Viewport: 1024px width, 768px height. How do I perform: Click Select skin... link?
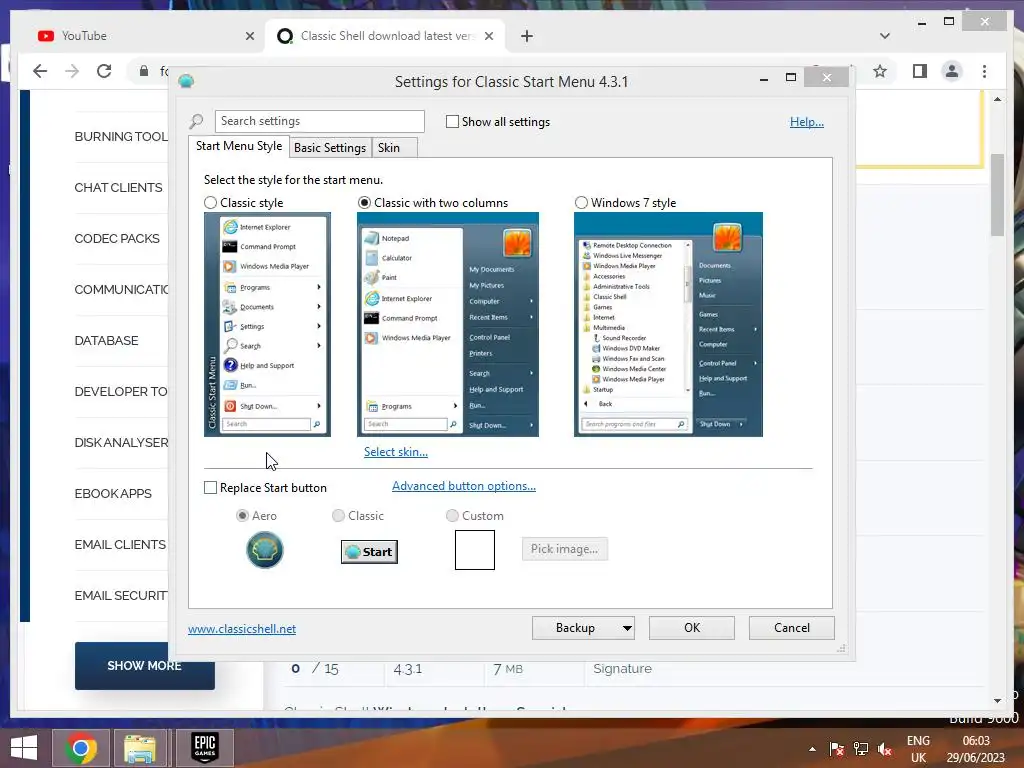point(396,452)
